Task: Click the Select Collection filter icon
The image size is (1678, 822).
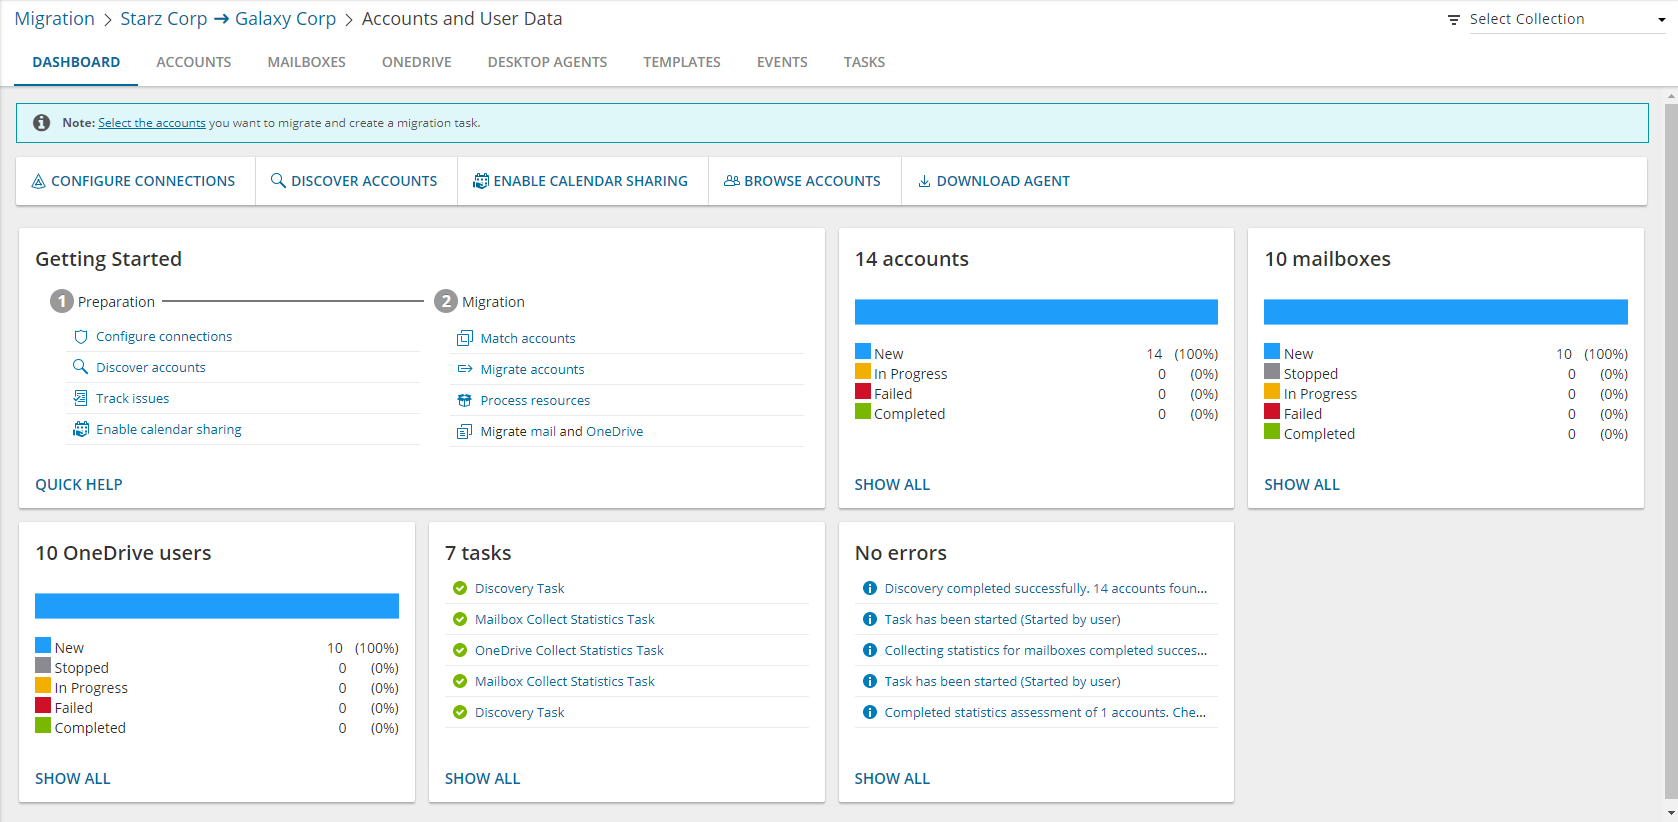Action: (1454, 20)
